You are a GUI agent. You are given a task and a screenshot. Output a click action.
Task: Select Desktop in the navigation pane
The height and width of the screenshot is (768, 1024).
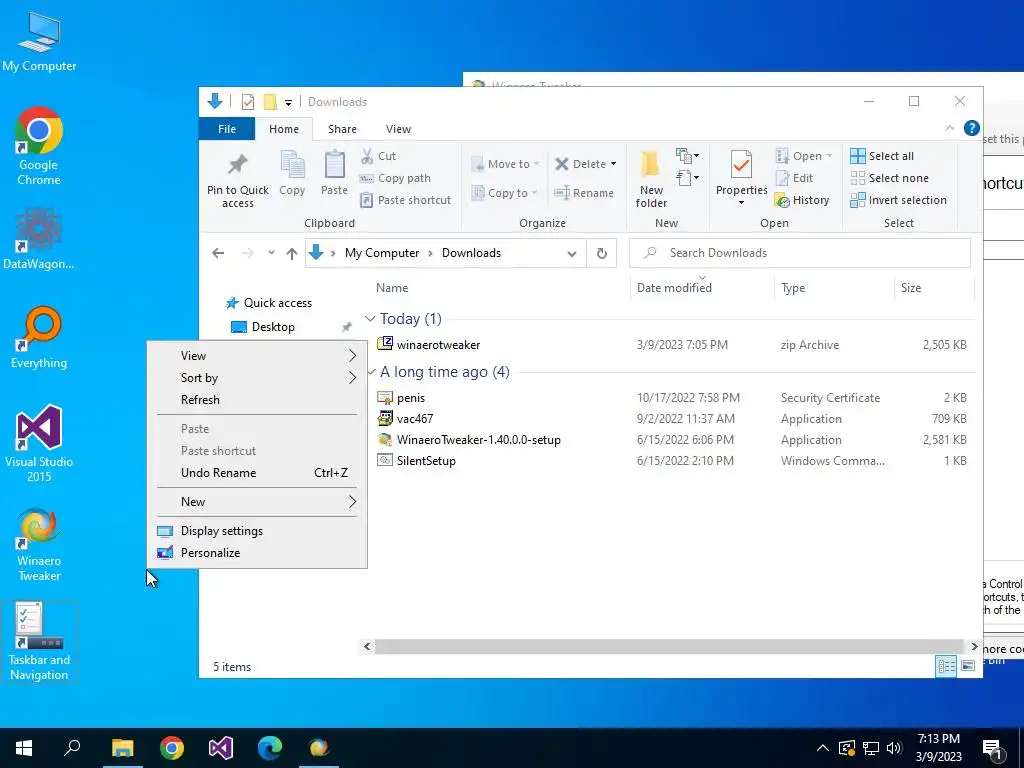tap(273, 327)
